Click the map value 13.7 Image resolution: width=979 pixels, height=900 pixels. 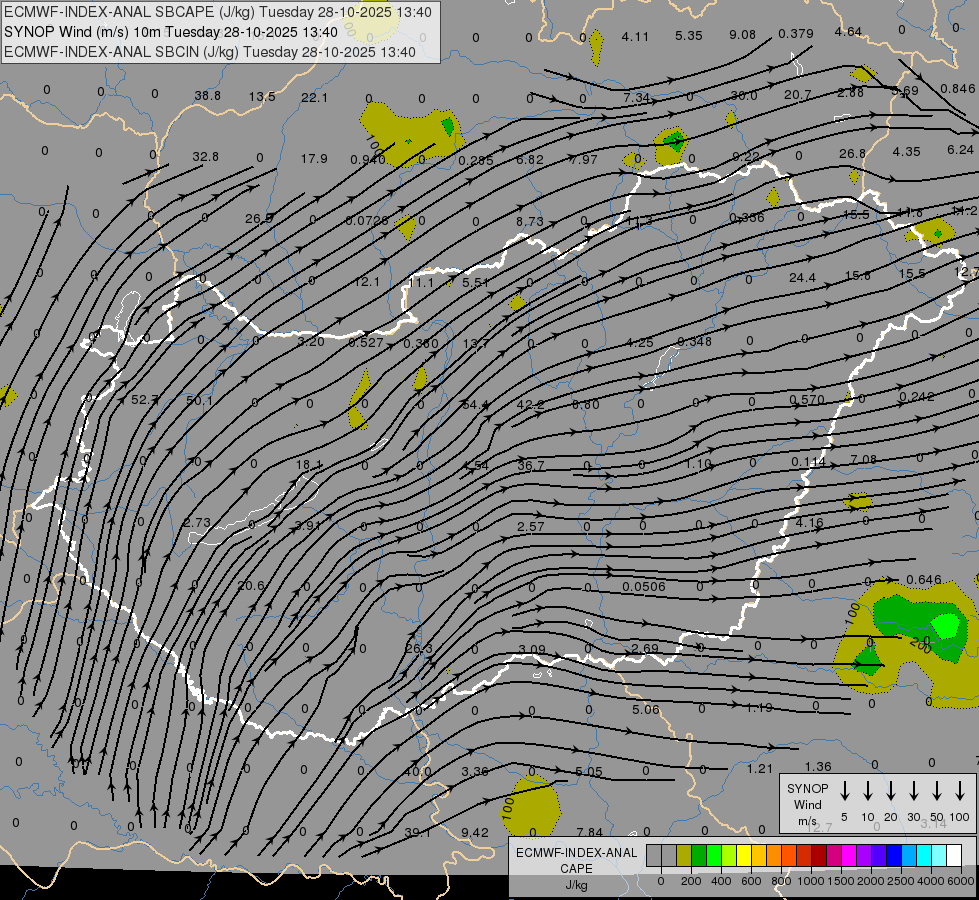(476, 343)
